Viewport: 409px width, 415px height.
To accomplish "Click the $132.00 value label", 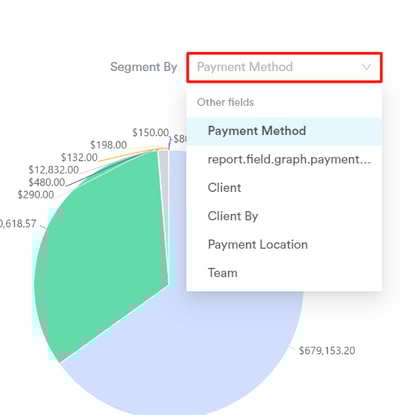I will (x=79, y=157).
